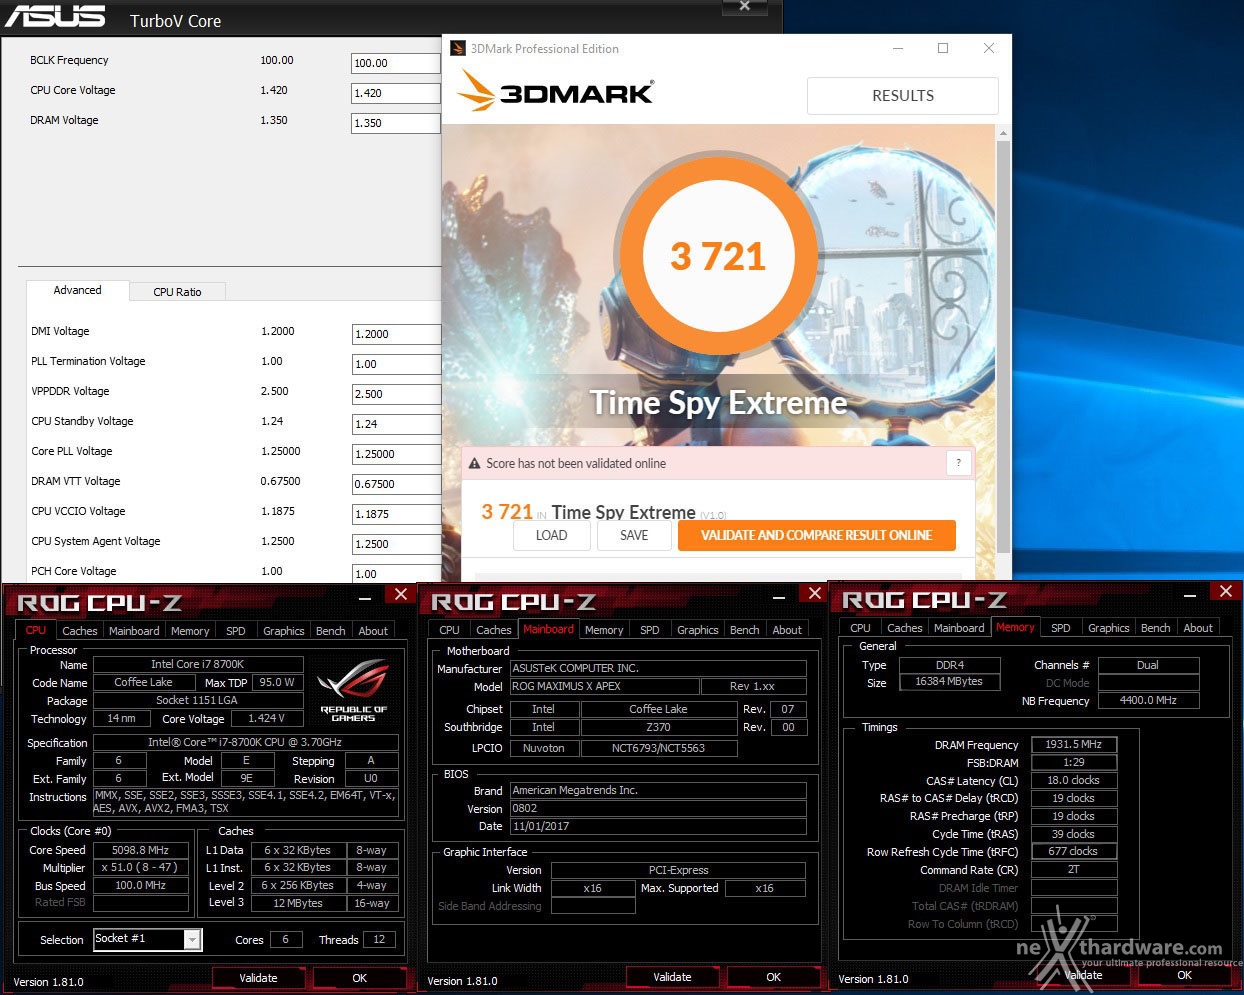Click the Core PLL Voltage input field
This screenshot has width=1244, height=995.
click(x=396, y=454)
